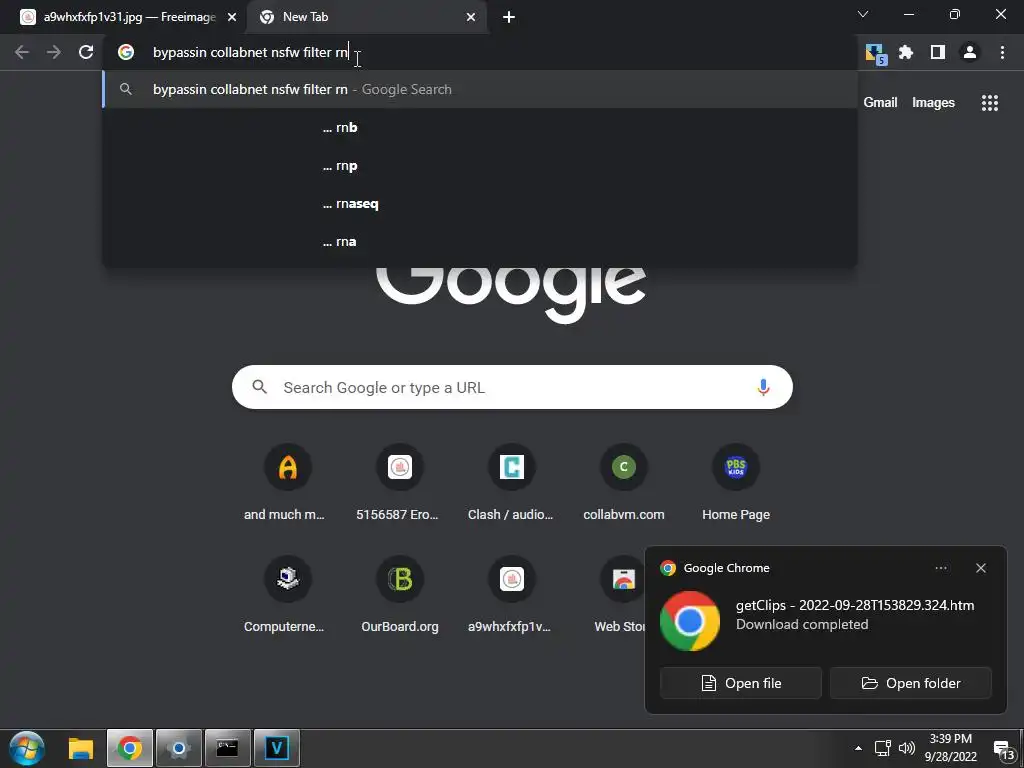Viewport: 1024px width, 768px height.
Task: Click the Chrome taskbar icon
Action: point(130,748)
